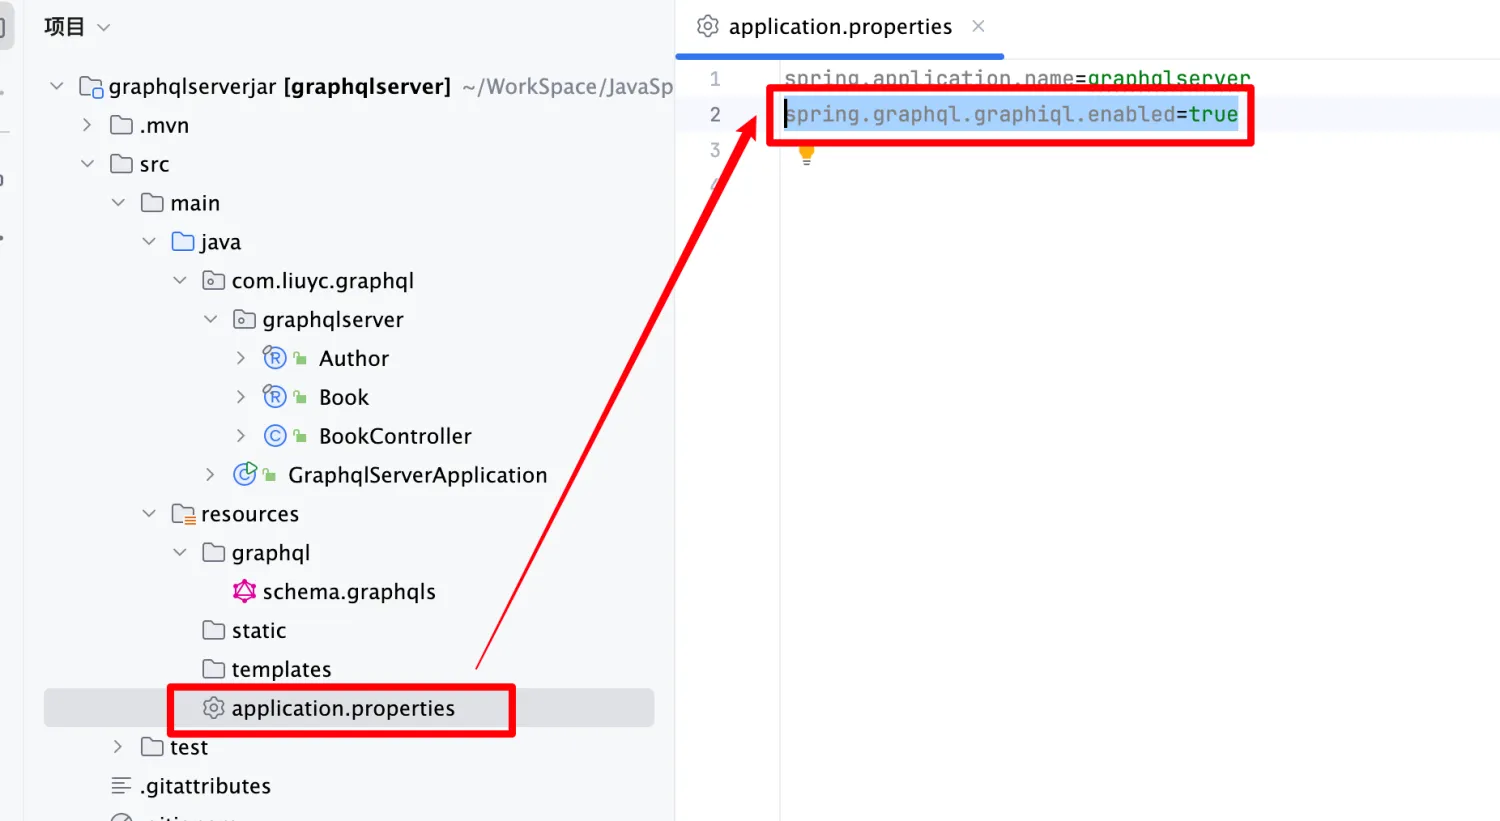The width and height of the screenshot is (1500, 821).
Task: Expand the BookController class node
Action: [241, 436]
